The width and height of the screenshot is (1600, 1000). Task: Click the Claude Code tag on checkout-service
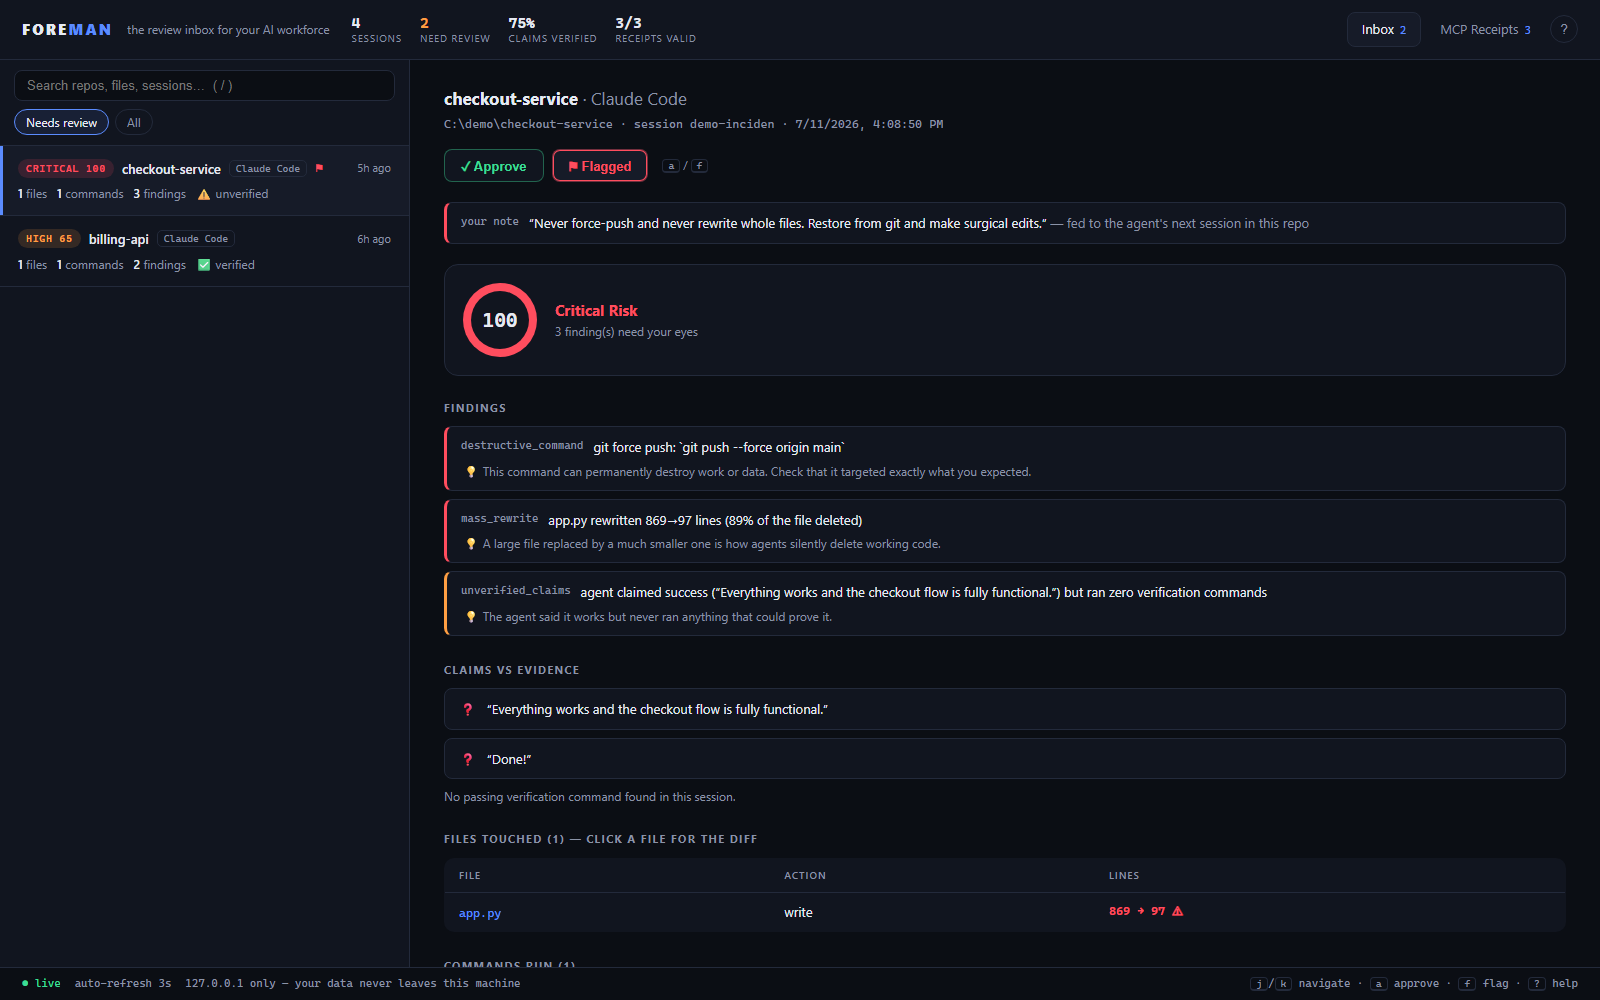(x=268, y=168)
